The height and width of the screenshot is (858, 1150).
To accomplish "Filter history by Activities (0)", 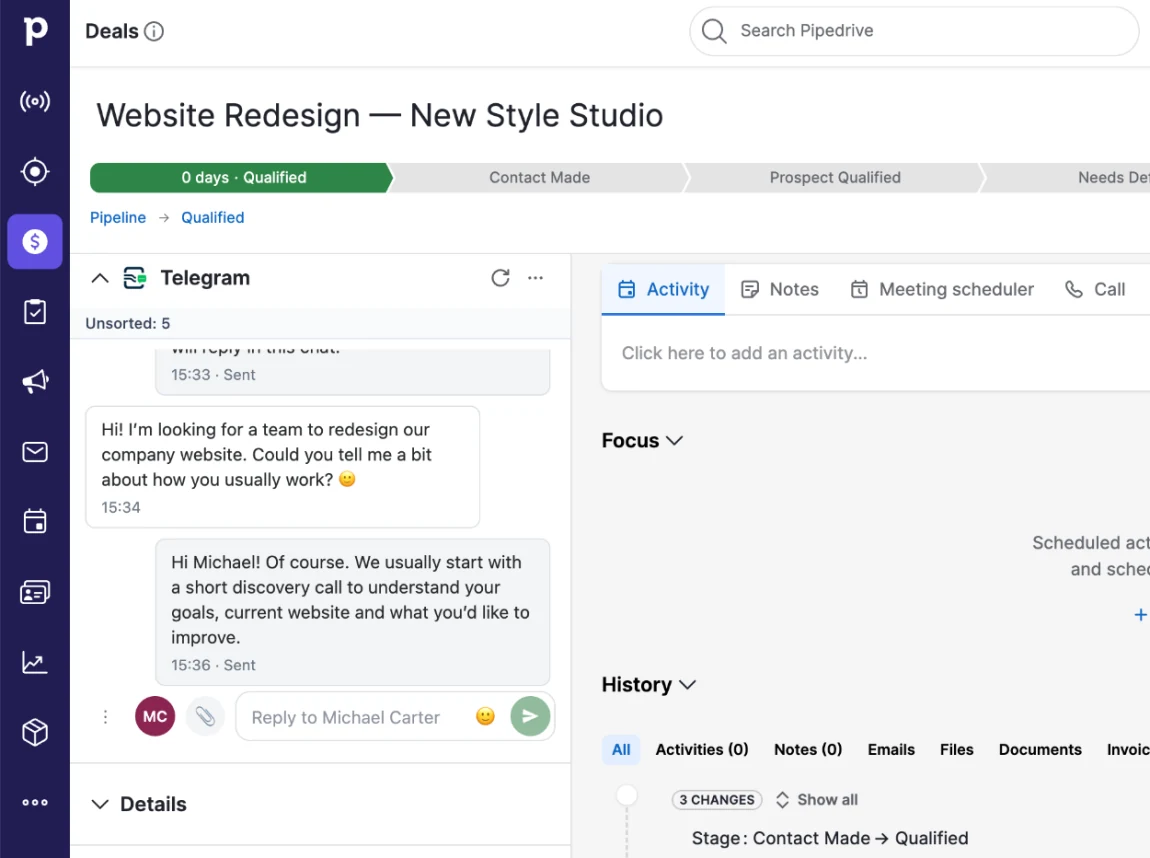I will point(702,749).
